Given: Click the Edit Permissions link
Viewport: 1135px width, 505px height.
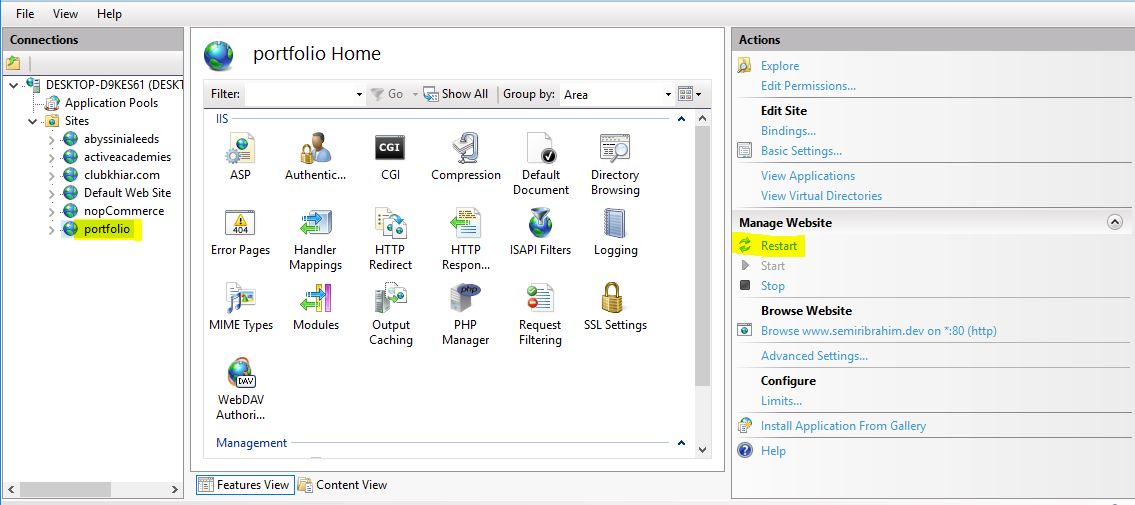Looking at the screenshot, I should click(x=808, y=85).
